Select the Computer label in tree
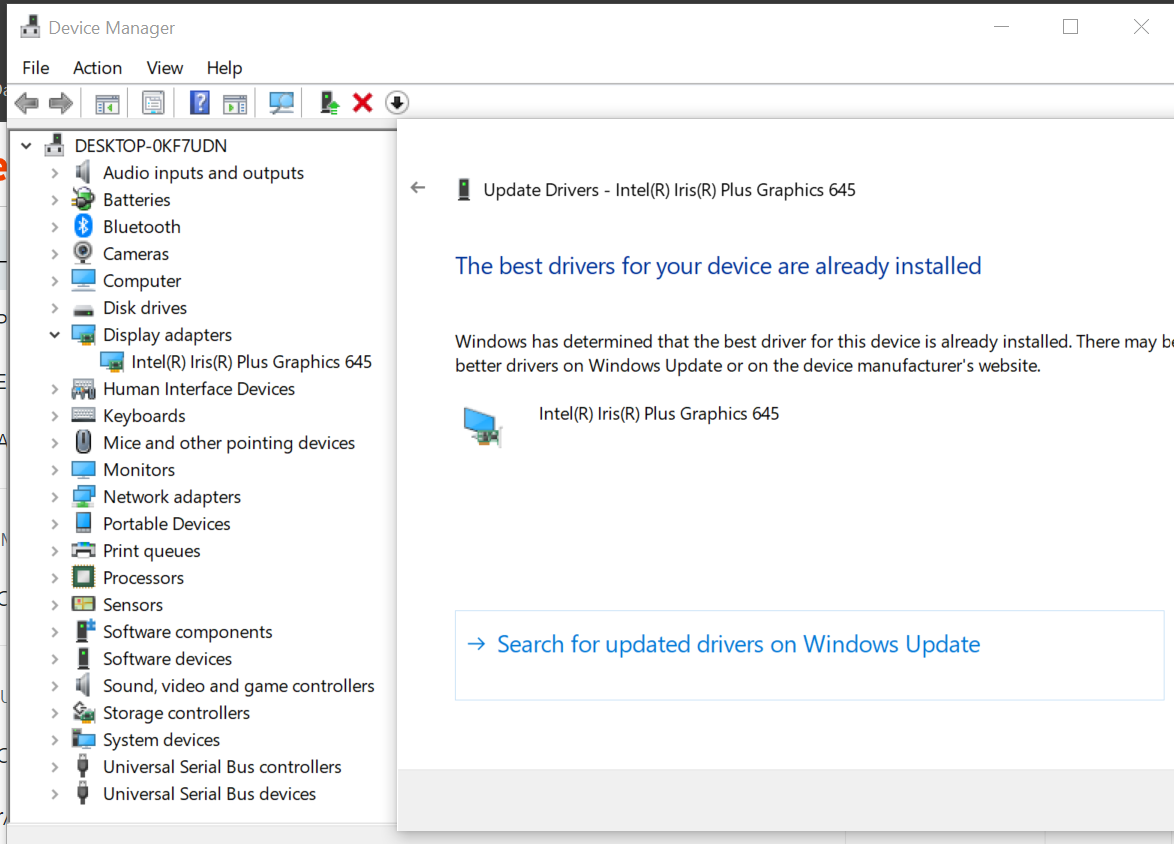Image resolution: width=1174 pixels, height=844 pixels. coord(142,281)
